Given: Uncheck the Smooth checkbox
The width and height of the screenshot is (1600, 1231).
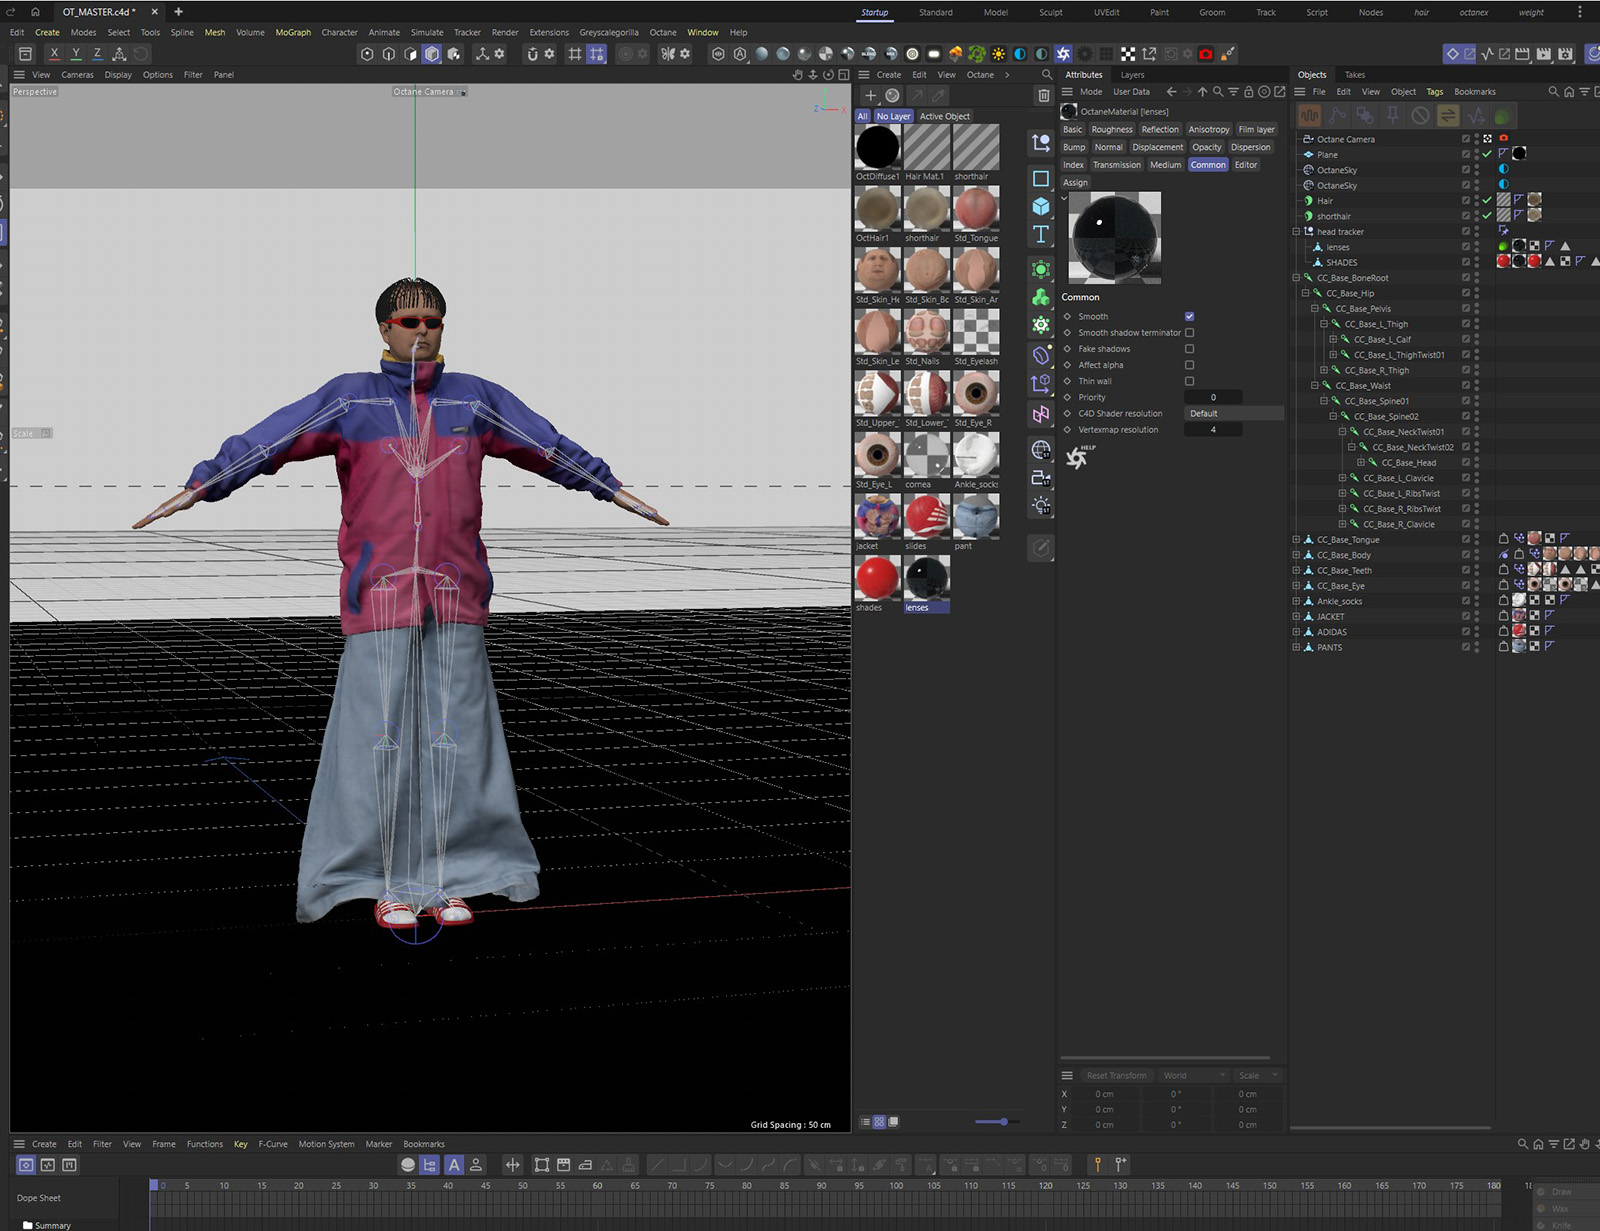Looking at the screenshot, I should [x=1189, y=317].
